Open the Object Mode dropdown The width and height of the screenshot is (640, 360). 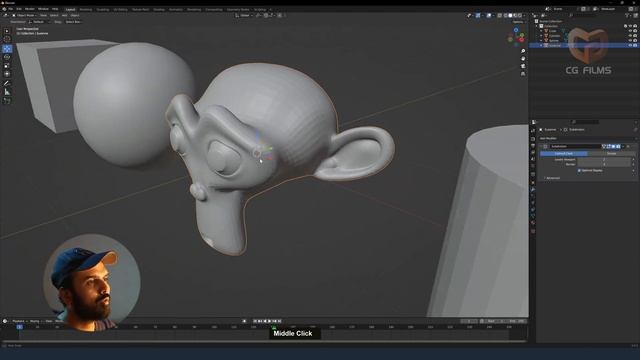pyautogui.click(x=25, y=16)
